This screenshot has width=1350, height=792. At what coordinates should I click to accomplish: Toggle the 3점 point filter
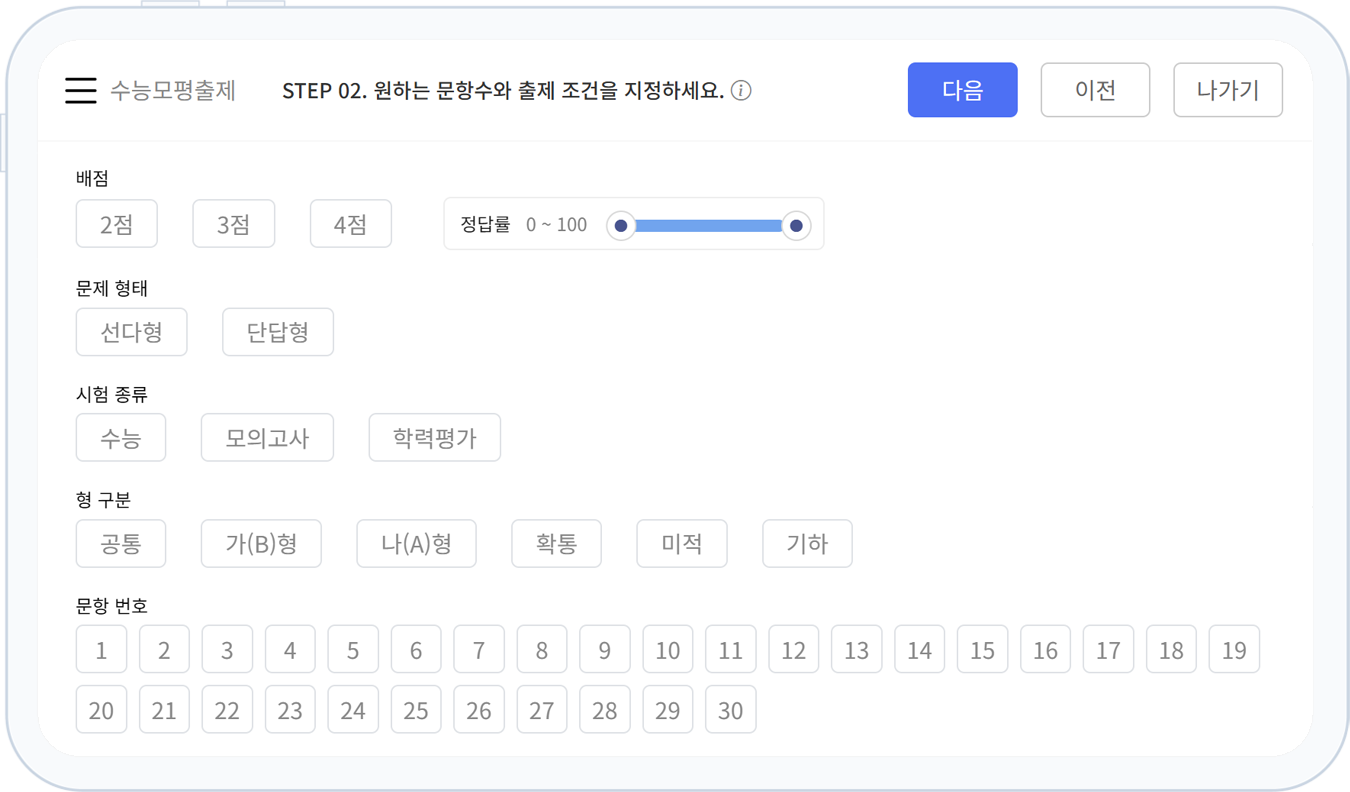click(x=233, y=223)
